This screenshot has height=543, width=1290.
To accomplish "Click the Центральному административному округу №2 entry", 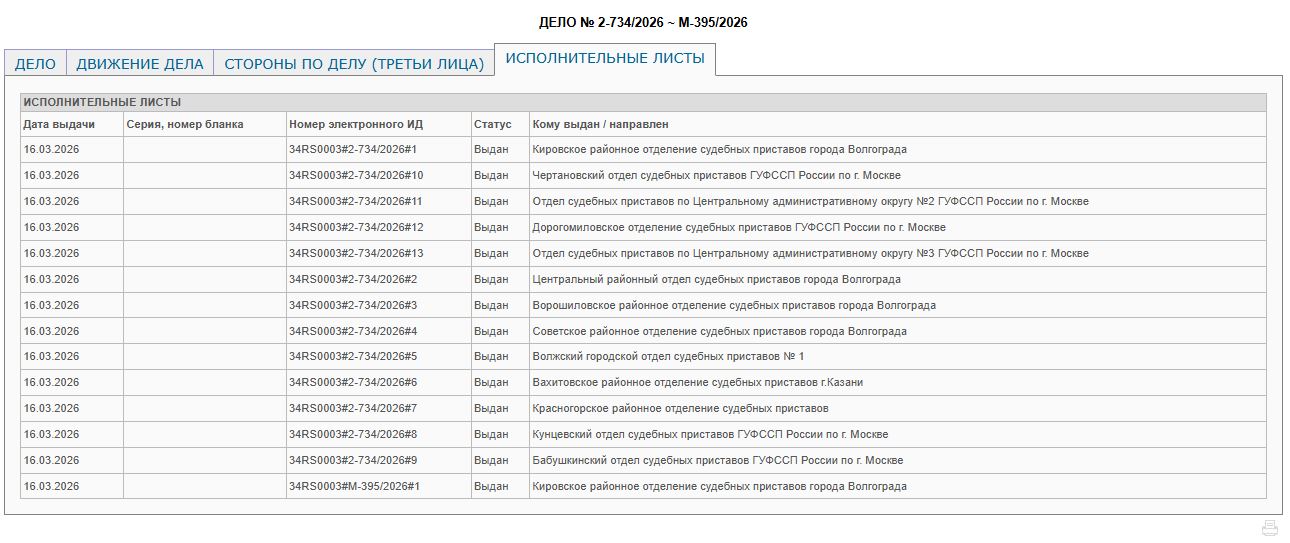I will (x=811, y=201).
